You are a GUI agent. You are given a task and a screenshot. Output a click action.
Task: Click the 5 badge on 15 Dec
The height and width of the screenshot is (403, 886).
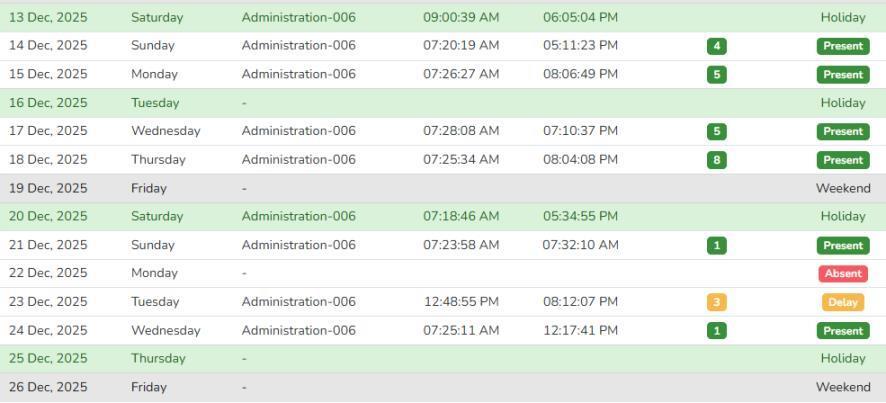pos(716,75)
